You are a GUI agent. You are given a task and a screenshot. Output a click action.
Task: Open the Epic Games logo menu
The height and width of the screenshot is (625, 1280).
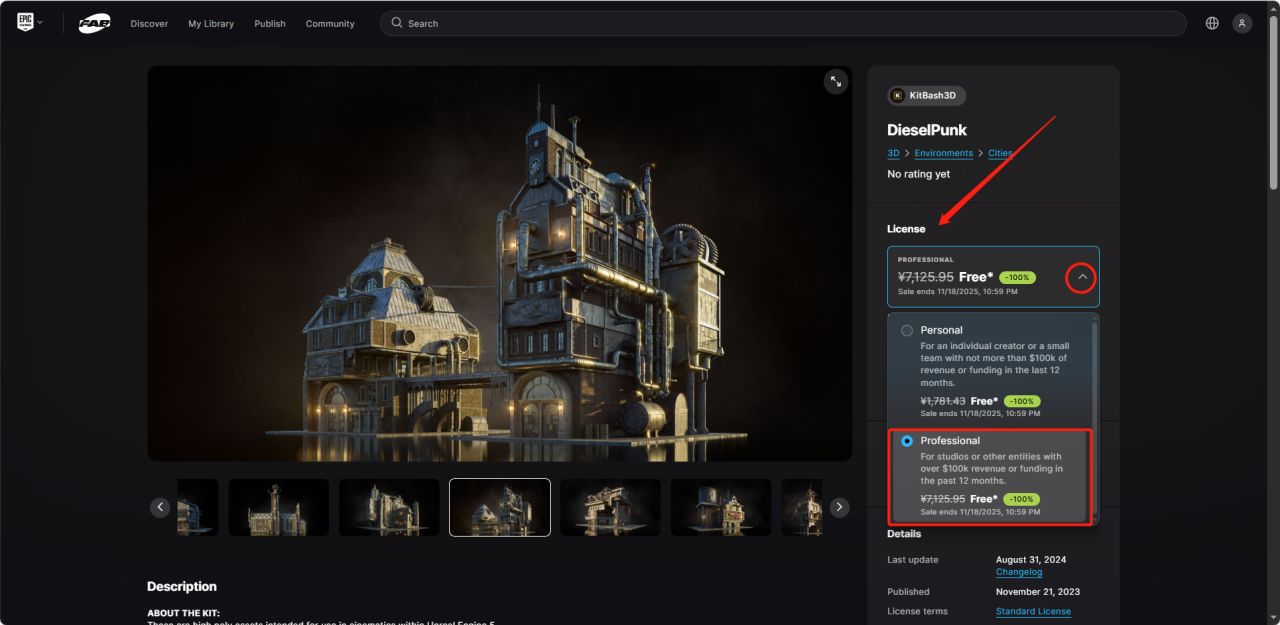(25, 22)
